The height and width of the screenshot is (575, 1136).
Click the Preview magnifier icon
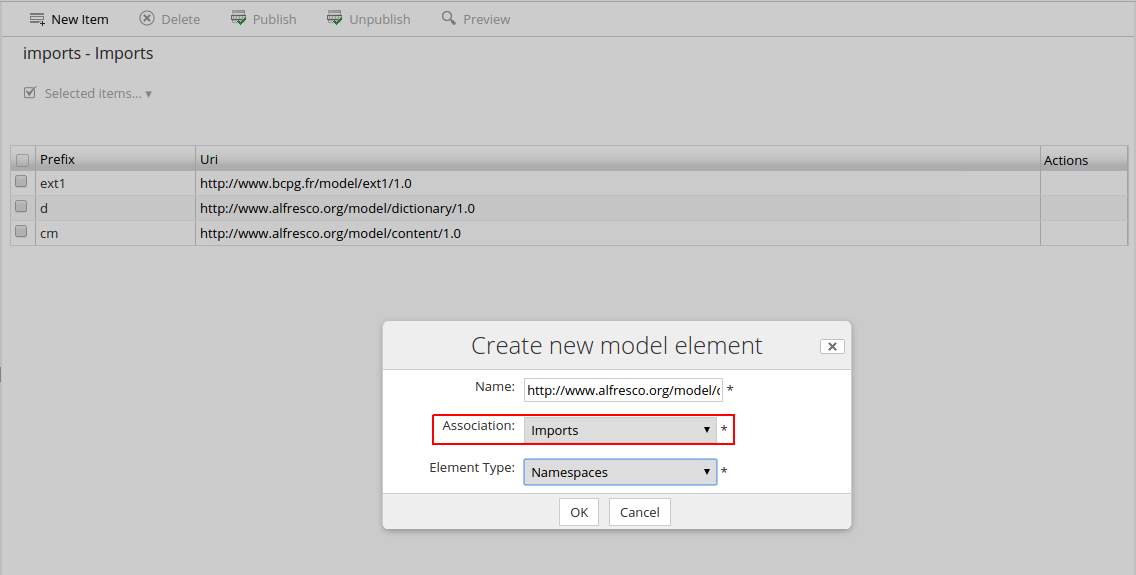[x=448, y=18]
